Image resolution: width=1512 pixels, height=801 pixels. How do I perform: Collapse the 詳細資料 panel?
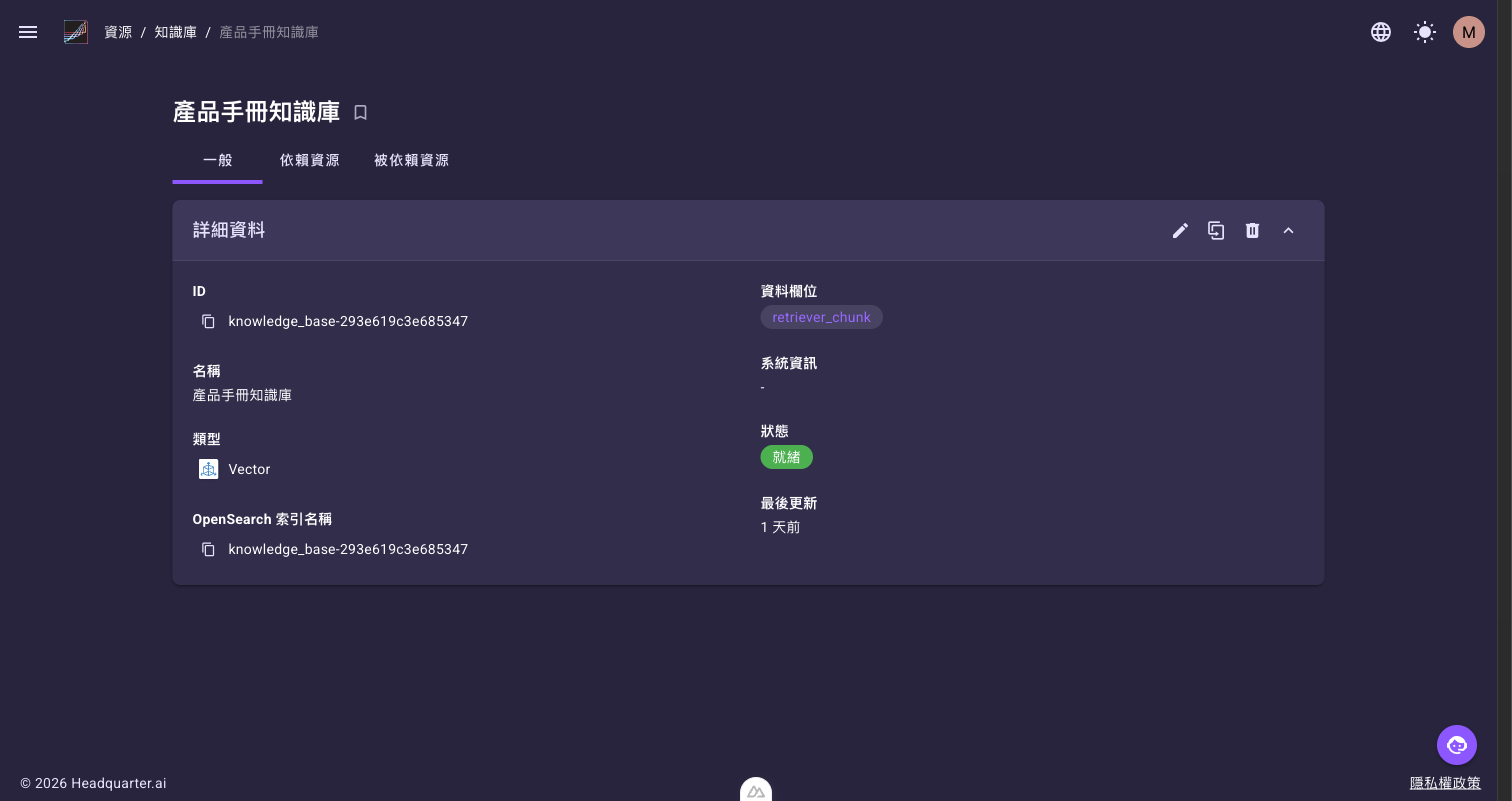[1288, 231]
